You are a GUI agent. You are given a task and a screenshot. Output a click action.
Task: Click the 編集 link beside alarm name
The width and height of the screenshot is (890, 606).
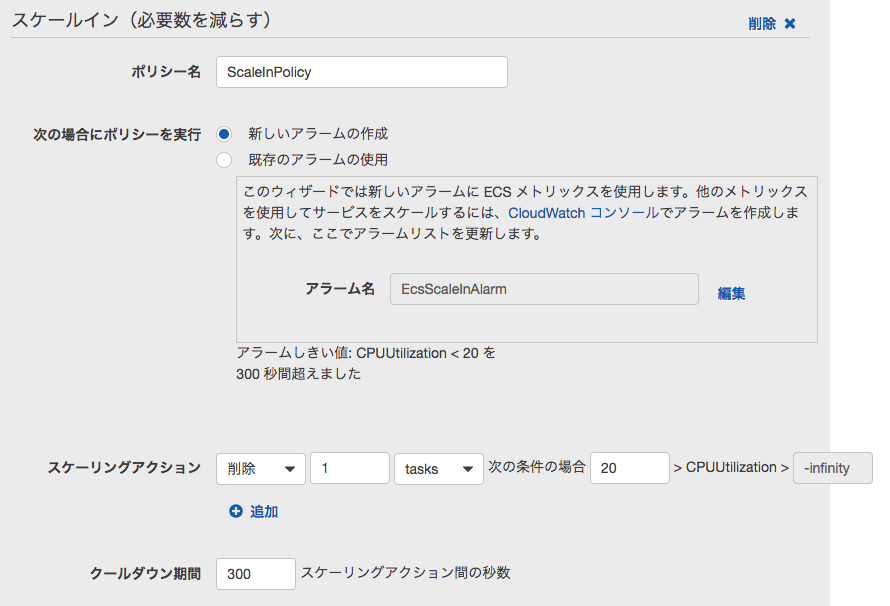tap(731, 293)
